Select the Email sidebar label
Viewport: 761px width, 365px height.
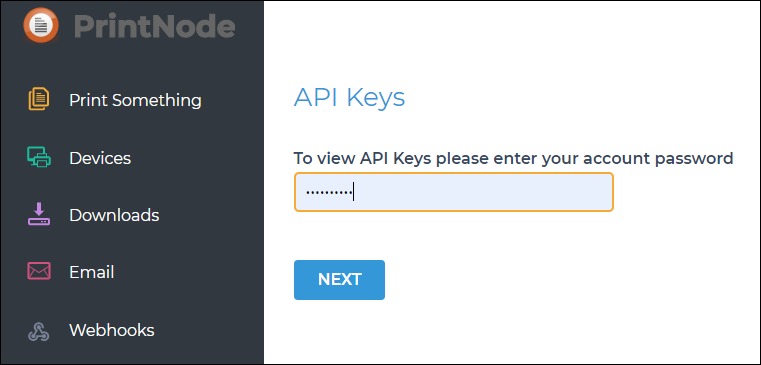[x=92, y=272]
